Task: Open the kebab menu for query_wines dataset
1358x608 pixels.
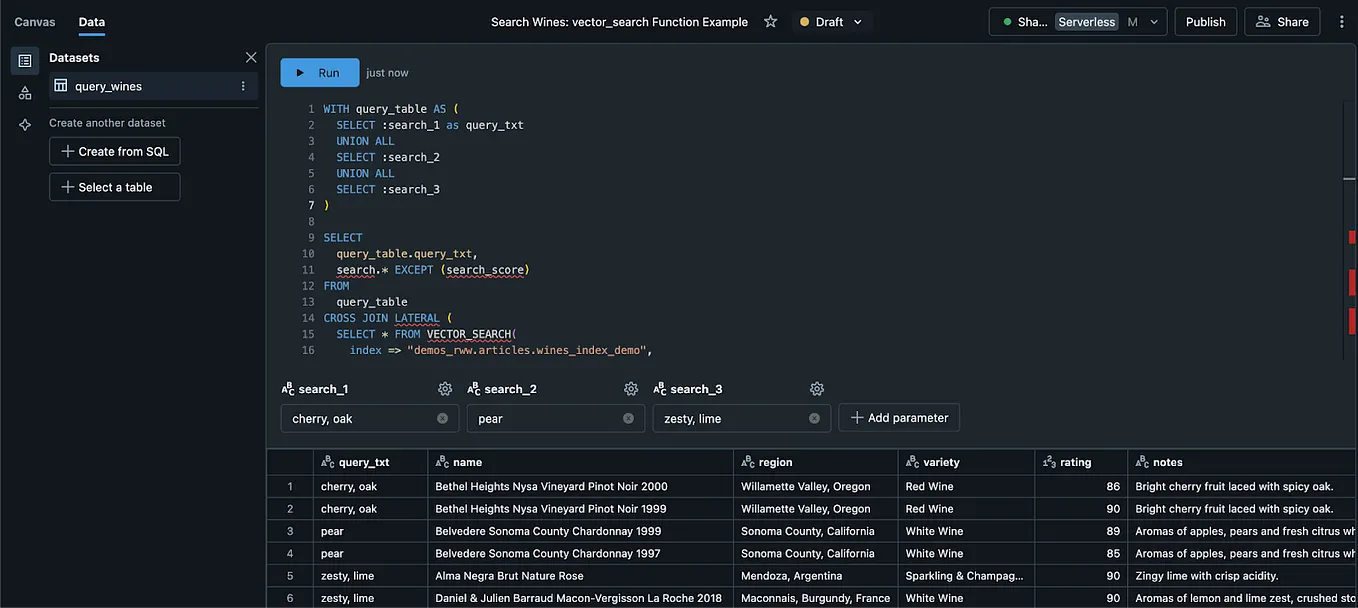Action: [x=241, y=85]
